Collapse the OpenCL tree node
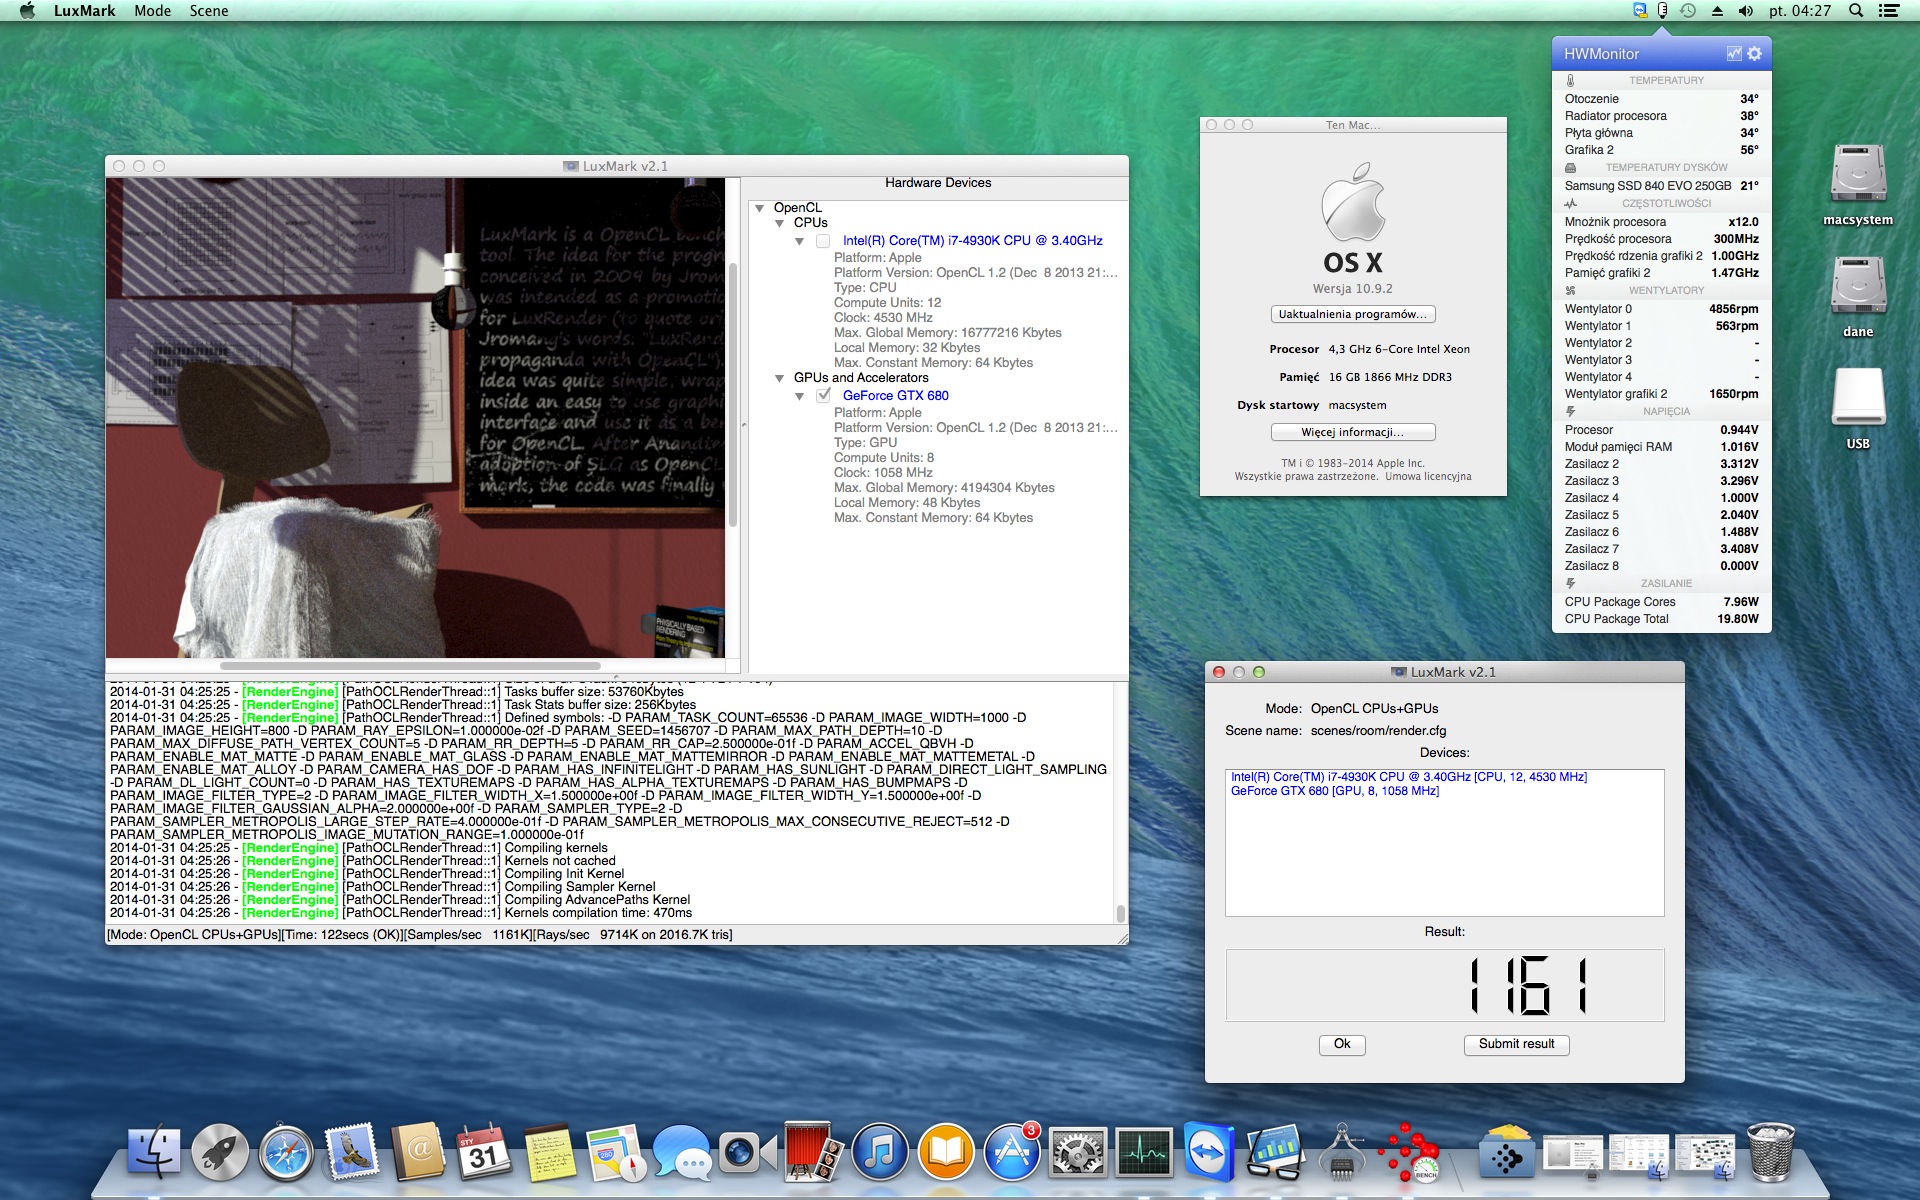The height and width of the screenshot is (1200, 1920). (x=760, y=208)
